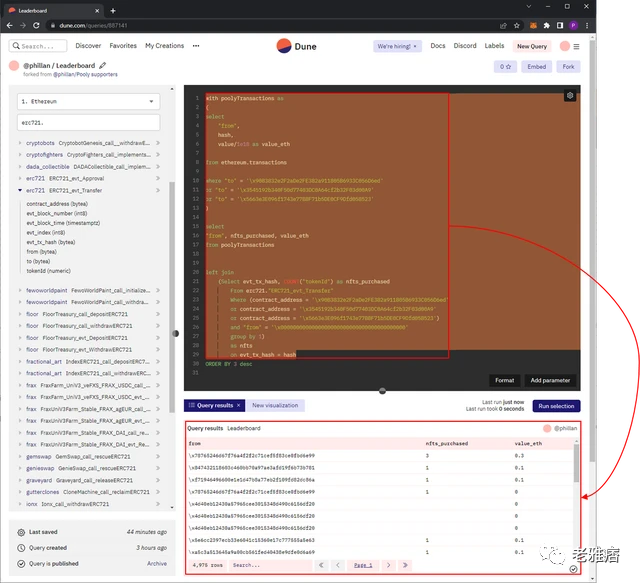
Task: Grab the sidebar divider handle
Action: click(x=176, y=334)
